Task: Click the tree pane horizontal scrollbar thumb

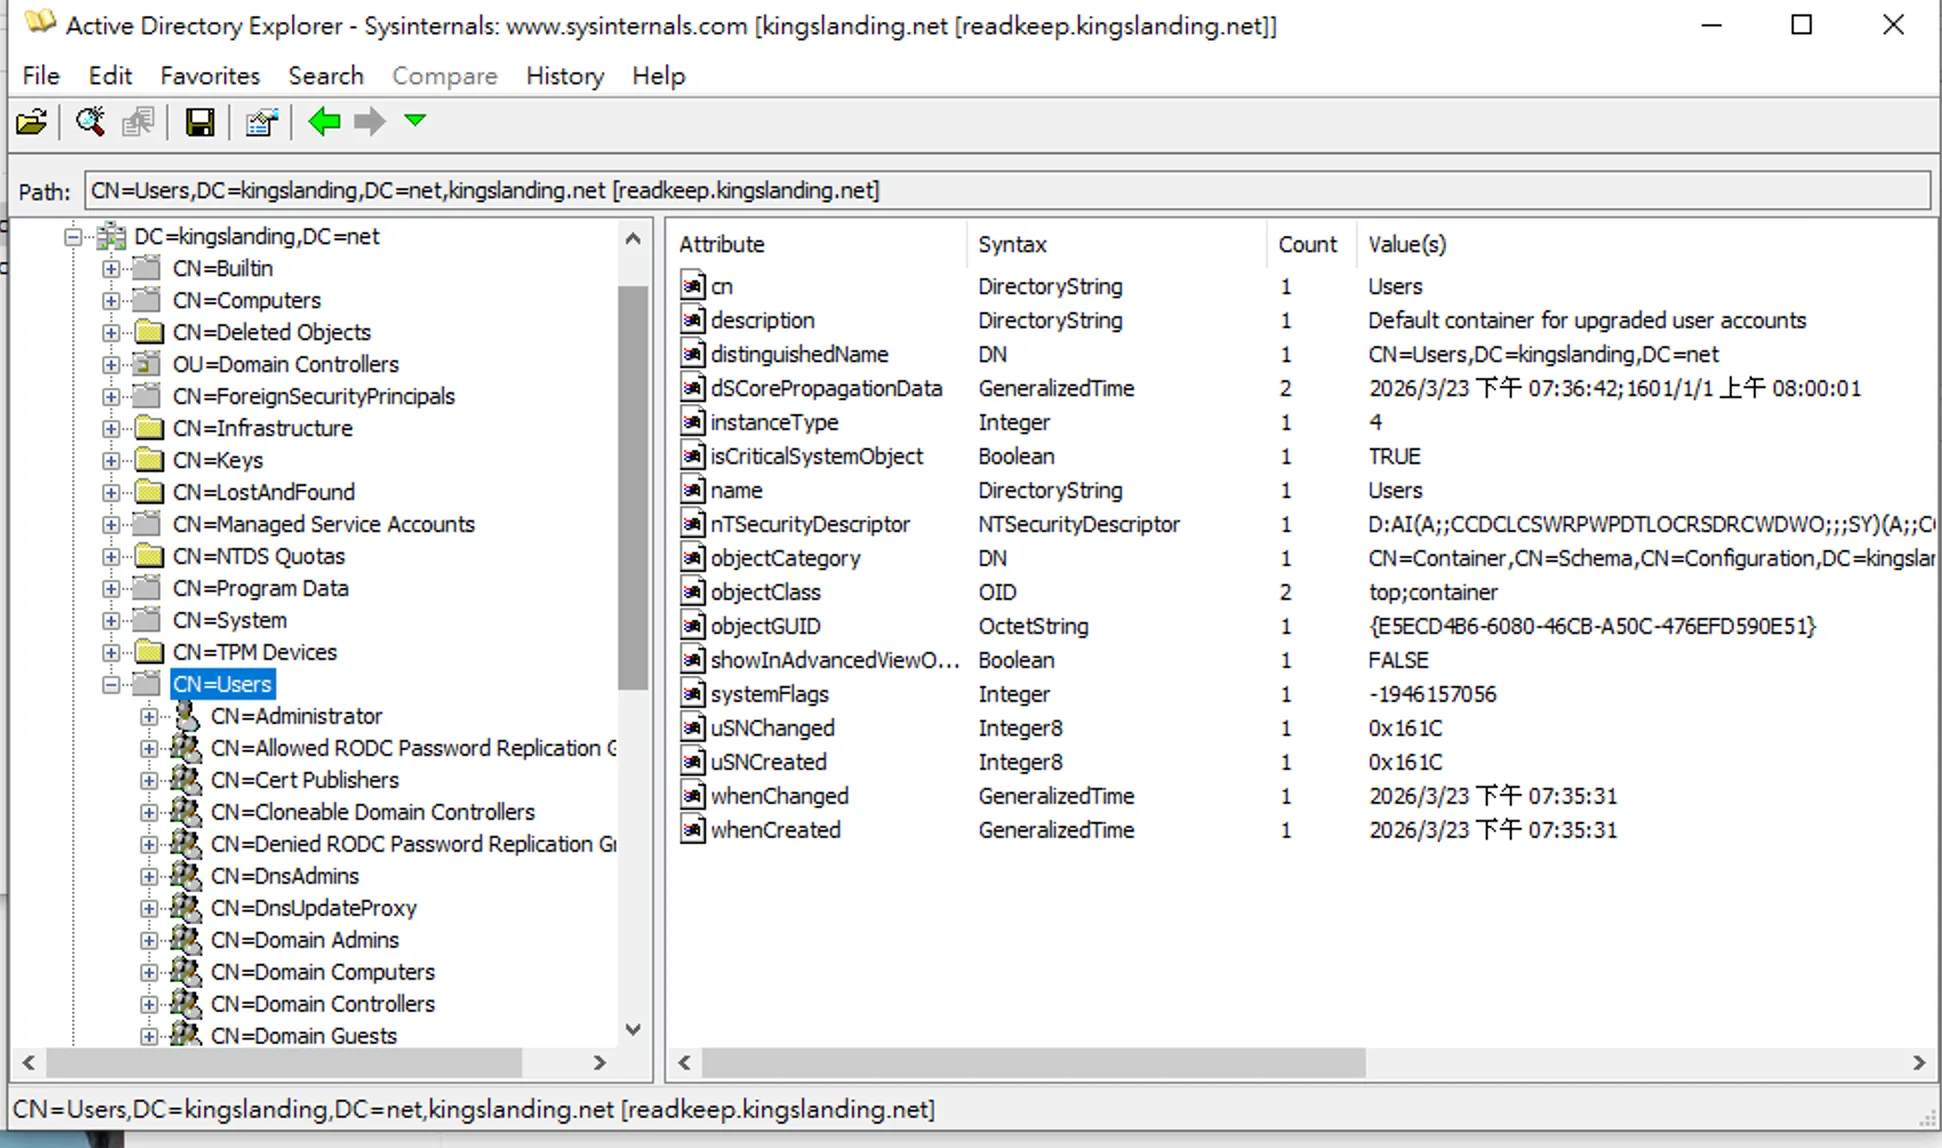Action: point(284,1063)
